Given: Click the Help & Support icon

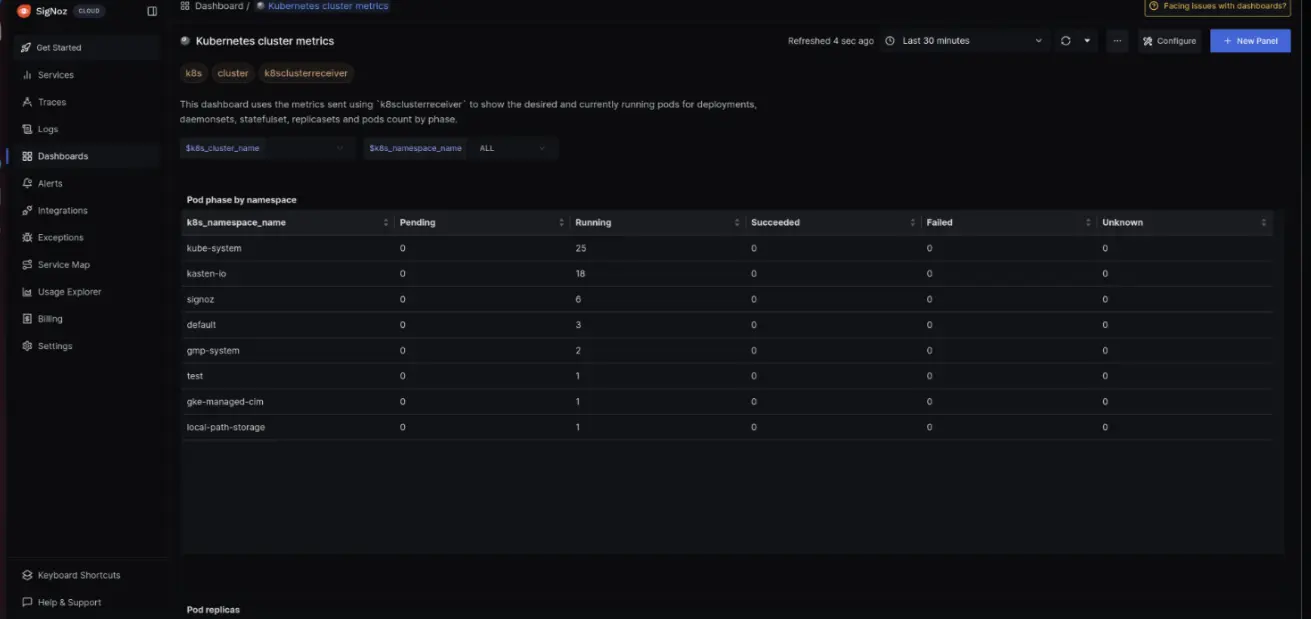Looking at the screenshot, I should tap(27, 602).
